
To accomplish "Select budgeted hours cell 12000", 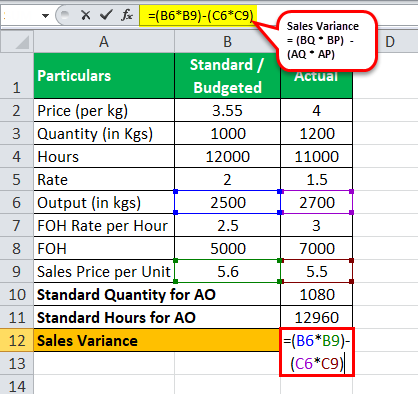I will pos(227,156).
